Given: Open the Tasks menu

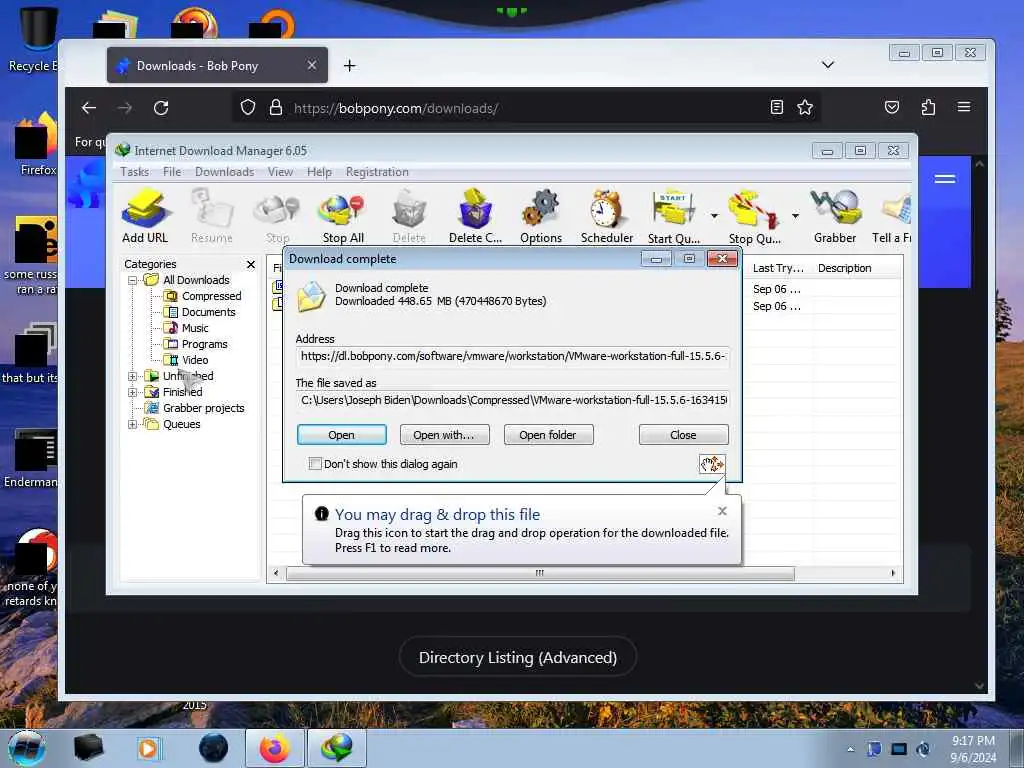Looking at the screenshot, I should click(x=135, y=172).
